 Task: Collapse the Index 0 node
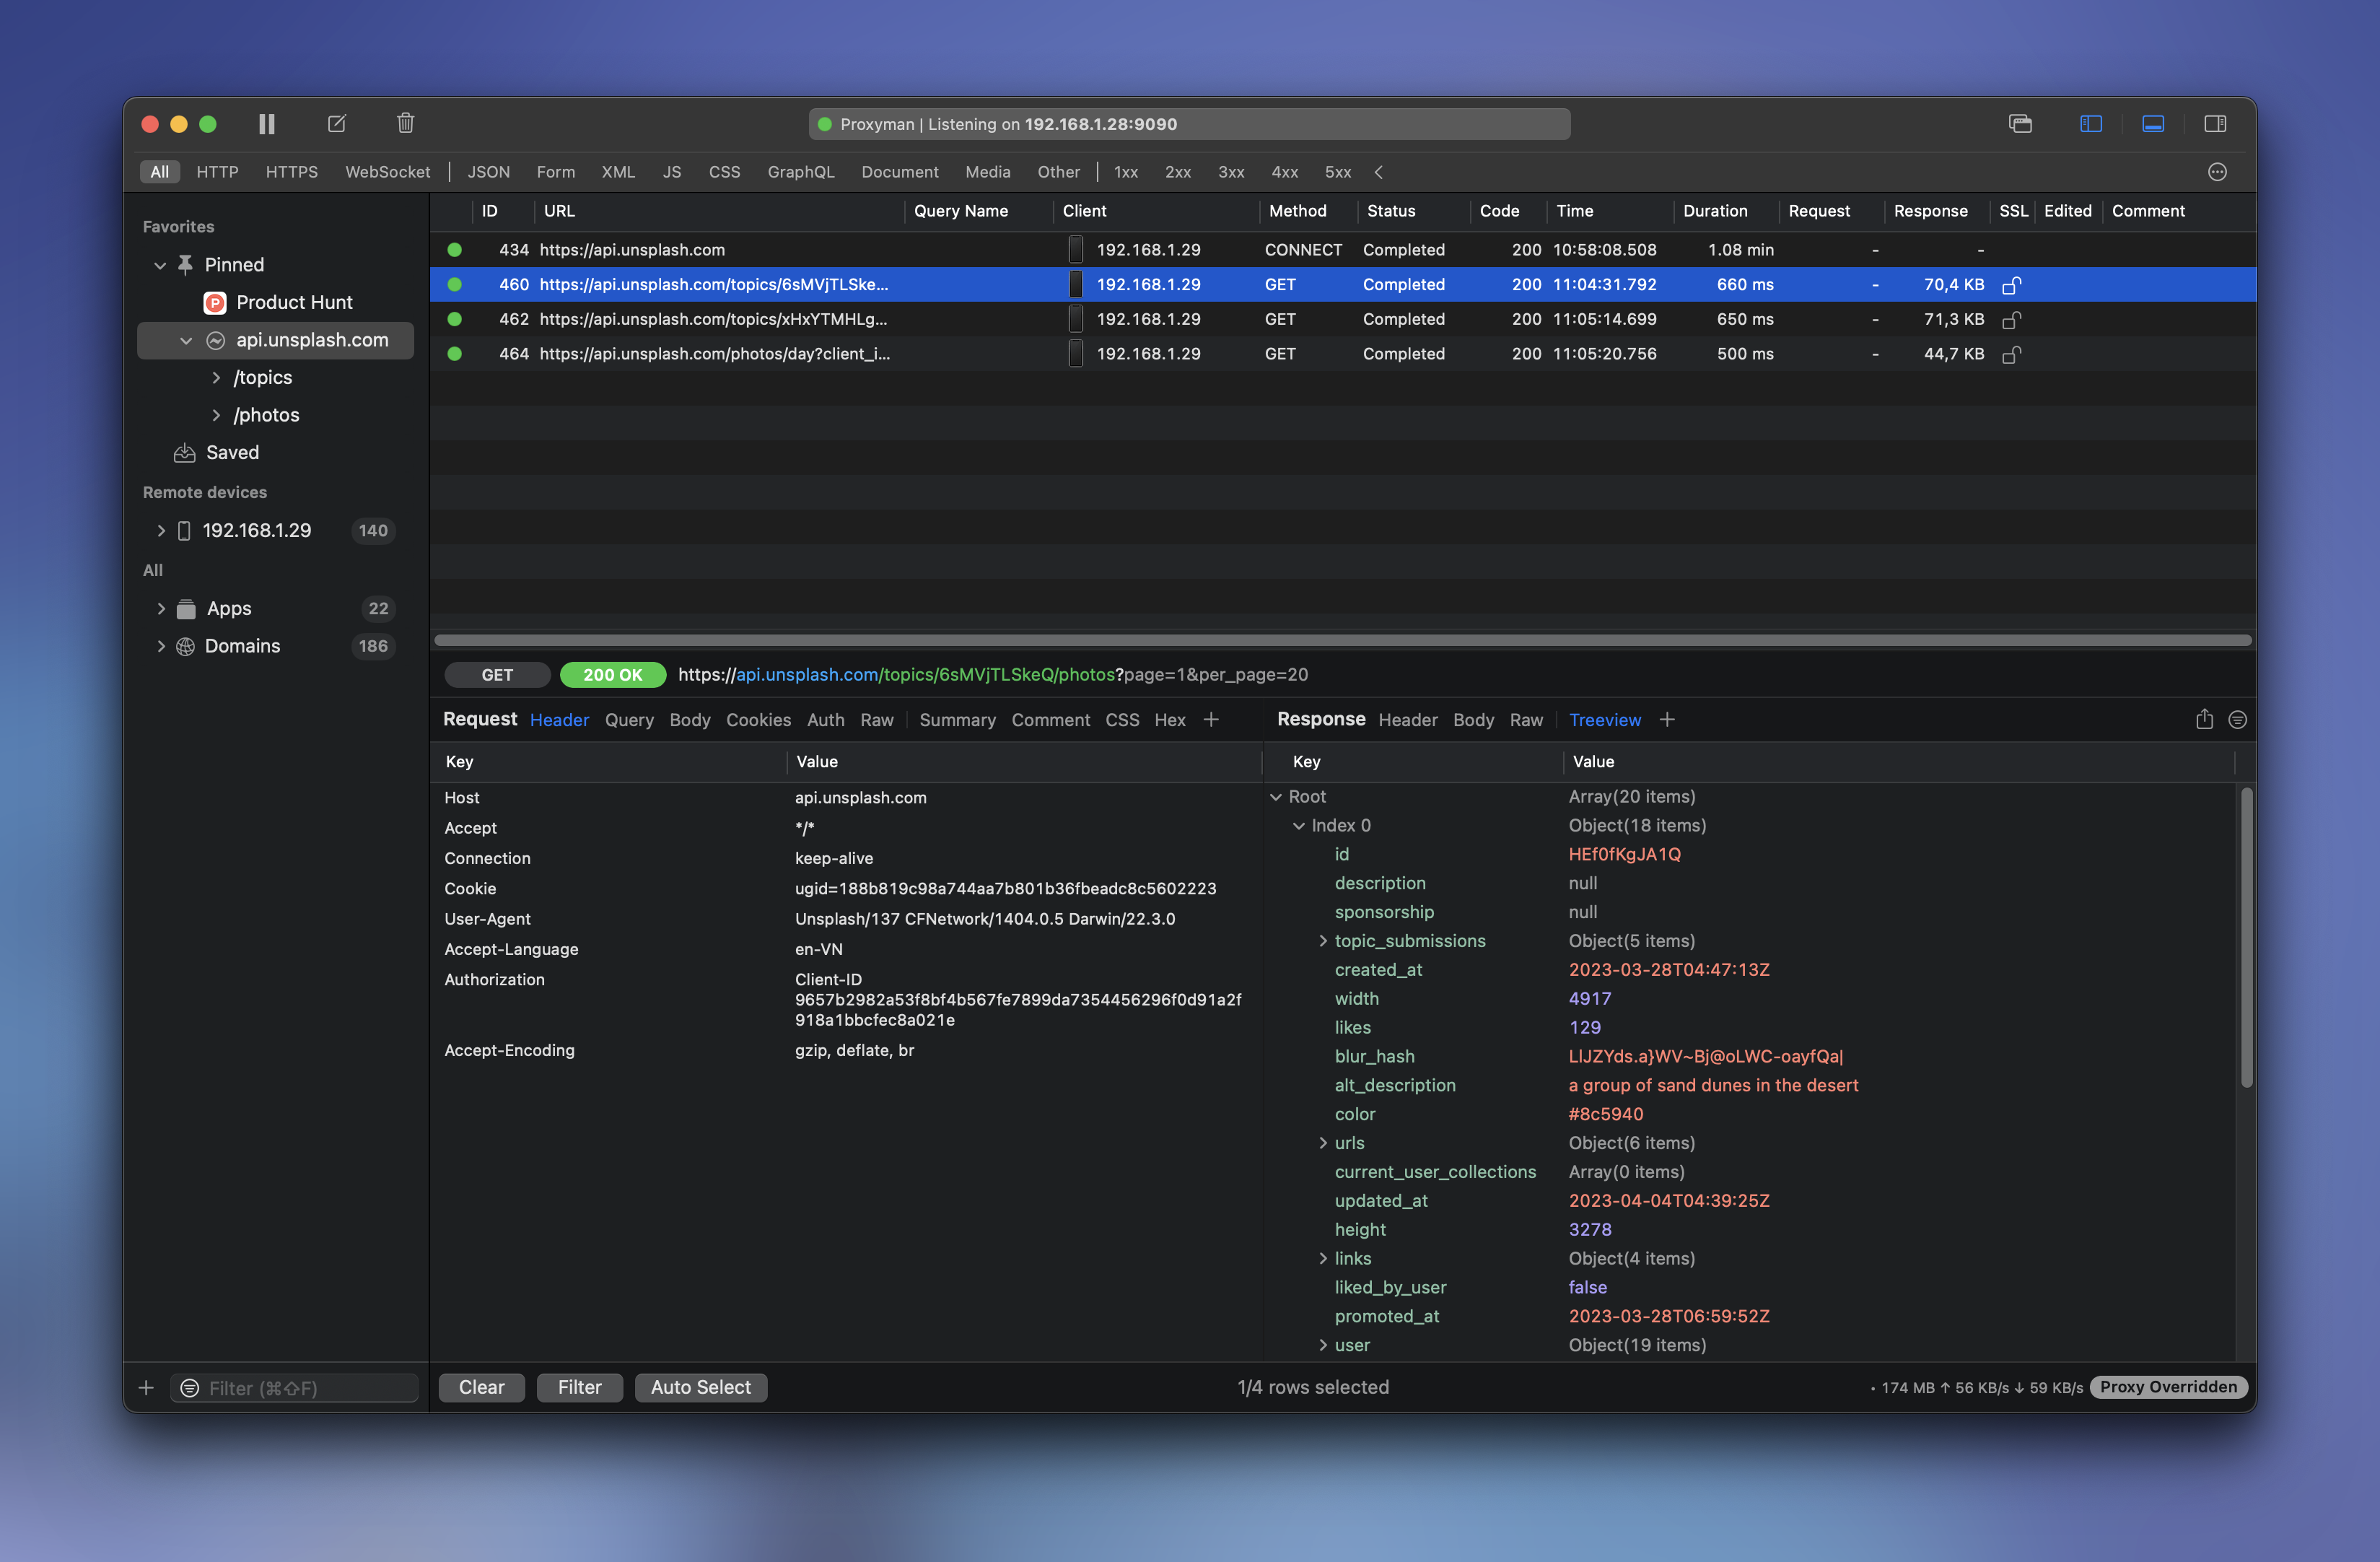(x=1299, y=826)
